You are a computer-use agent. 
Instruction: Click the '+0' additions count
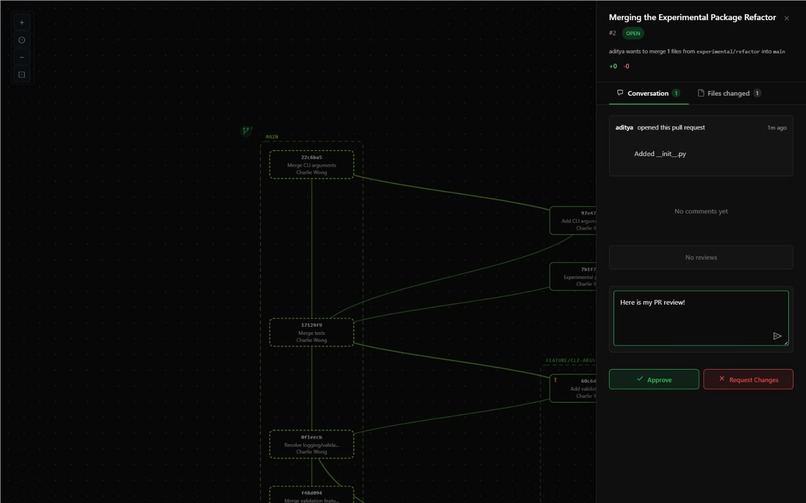point(613,66)
